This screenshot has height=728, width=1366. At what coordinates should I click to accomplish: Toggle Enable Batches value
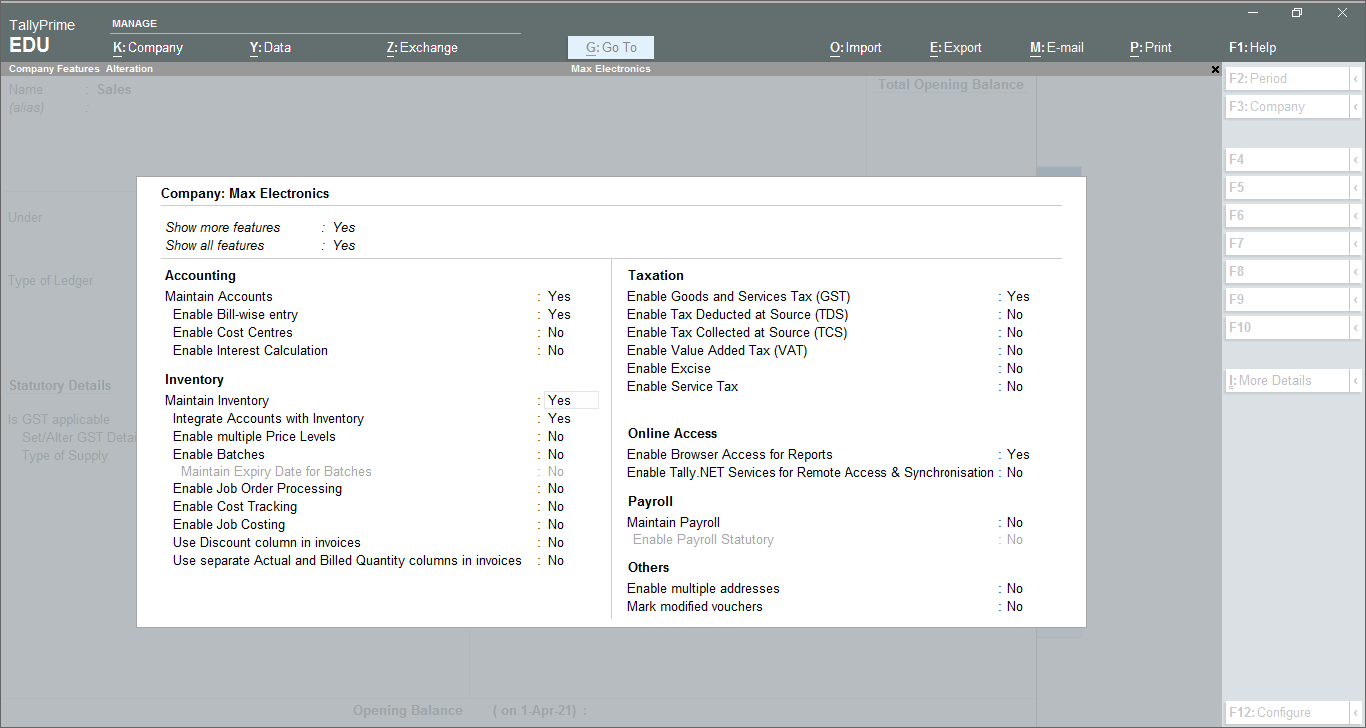pos(556,455)
